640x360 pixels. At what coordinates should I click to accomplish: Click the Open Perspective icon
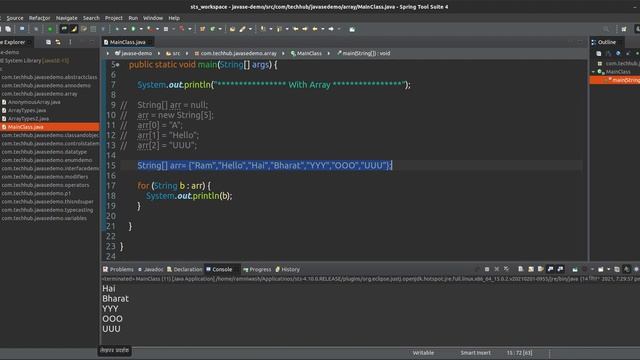pyautogui.click(x=624, y=29)
